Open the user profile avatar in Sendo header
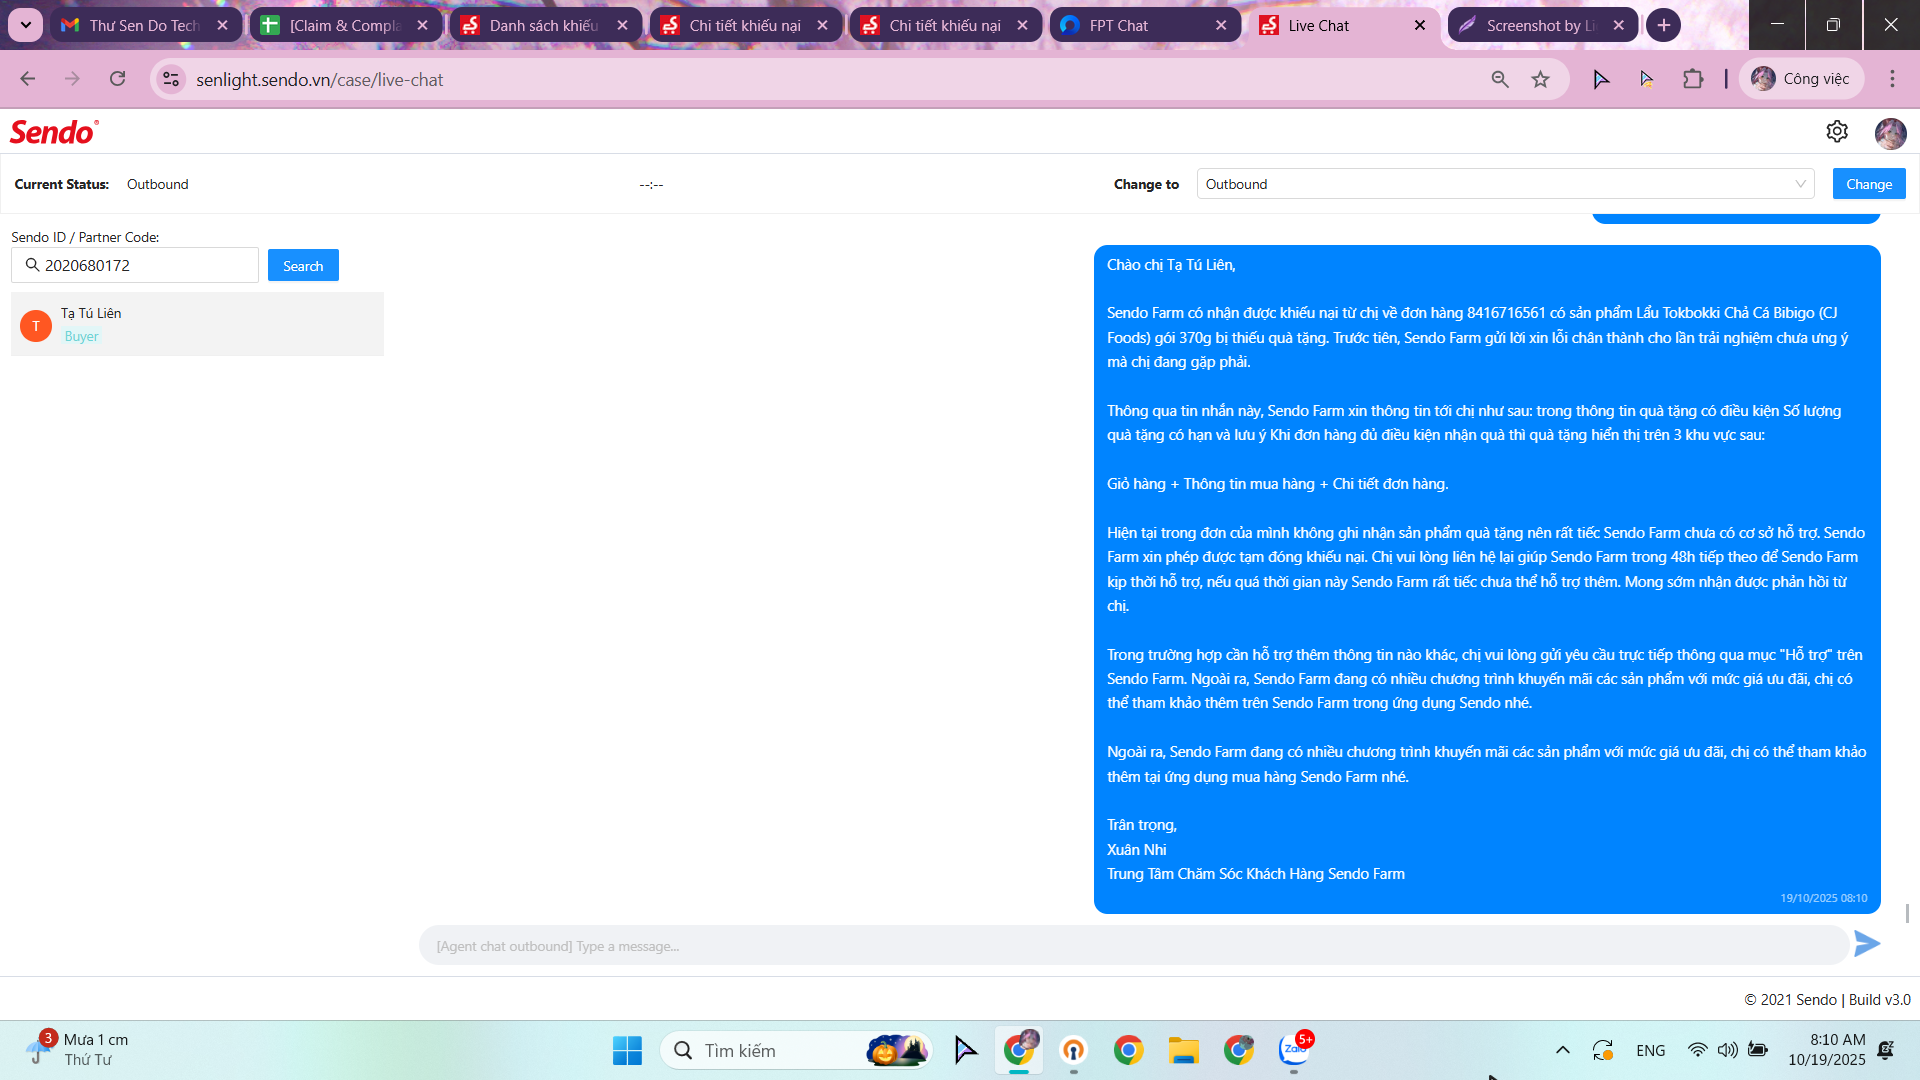 (x=1890, y=133)
